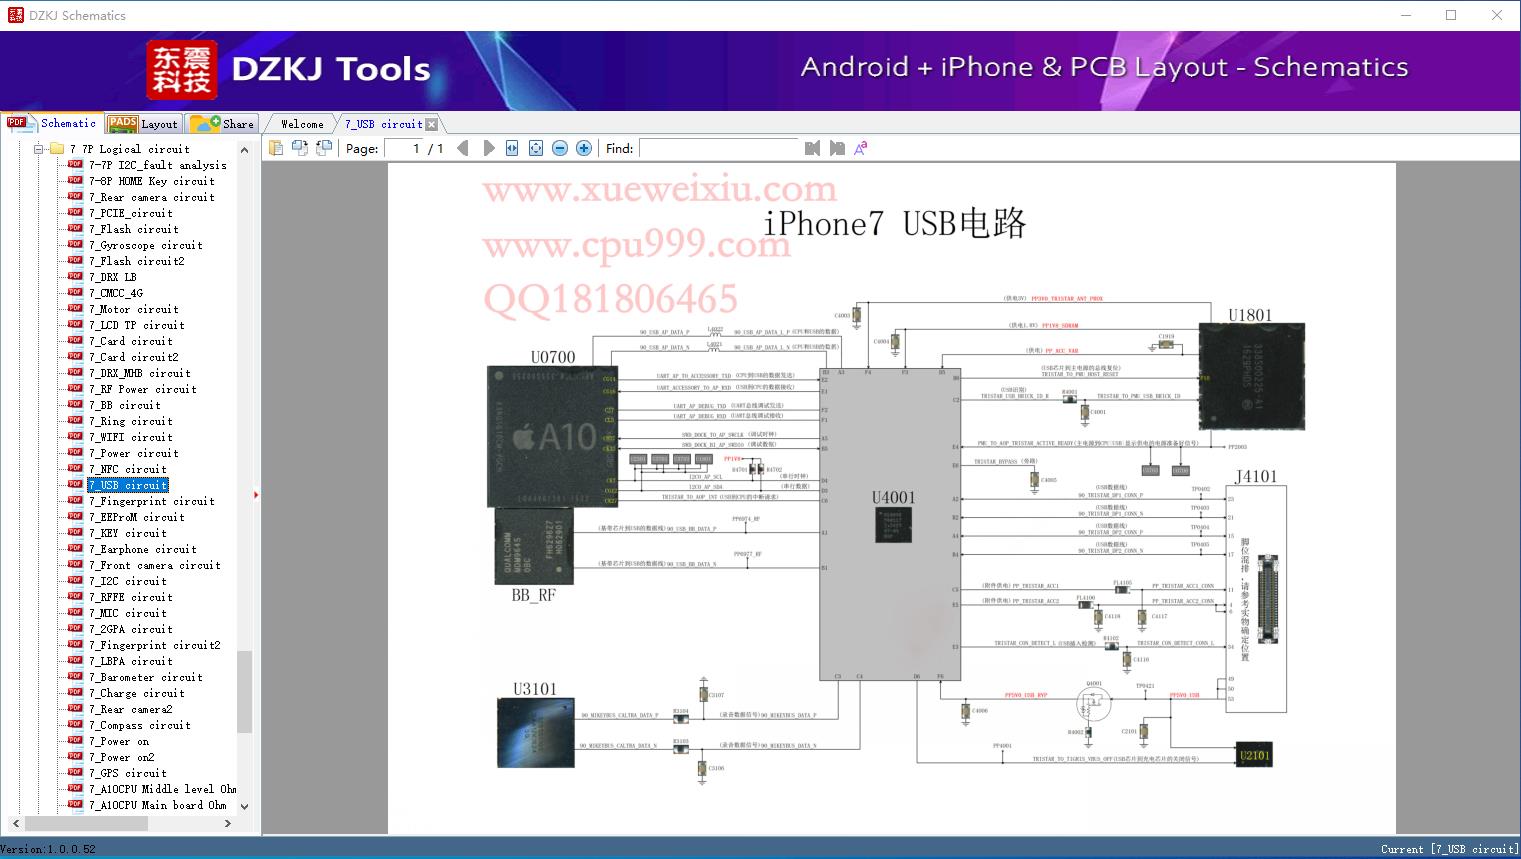The image size is (1521, 859).
Task: Click PDF icon beside 7_Power on2
Action: 75,756
